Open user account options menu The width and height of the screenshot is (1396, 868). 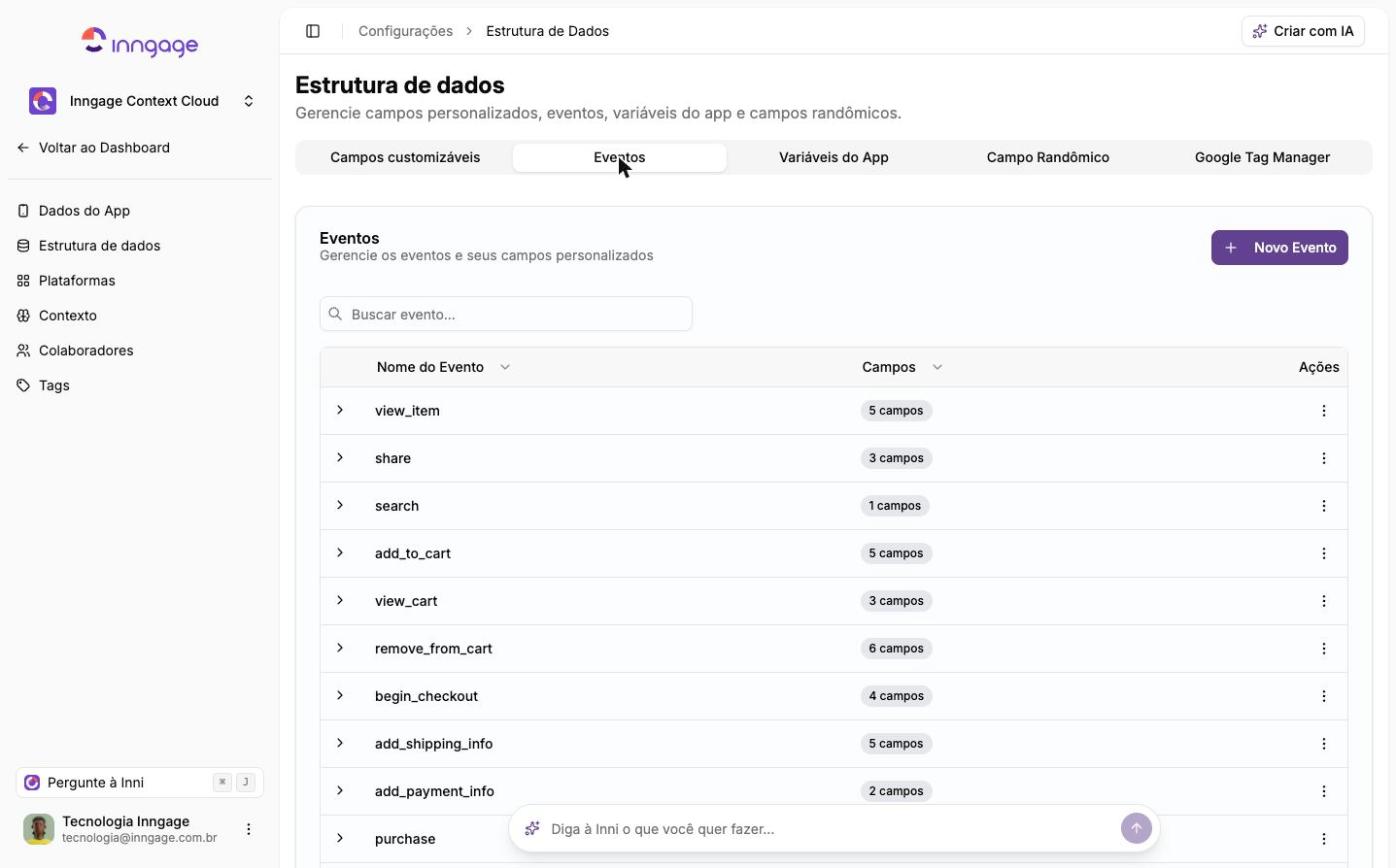click(x=249, y=829)
